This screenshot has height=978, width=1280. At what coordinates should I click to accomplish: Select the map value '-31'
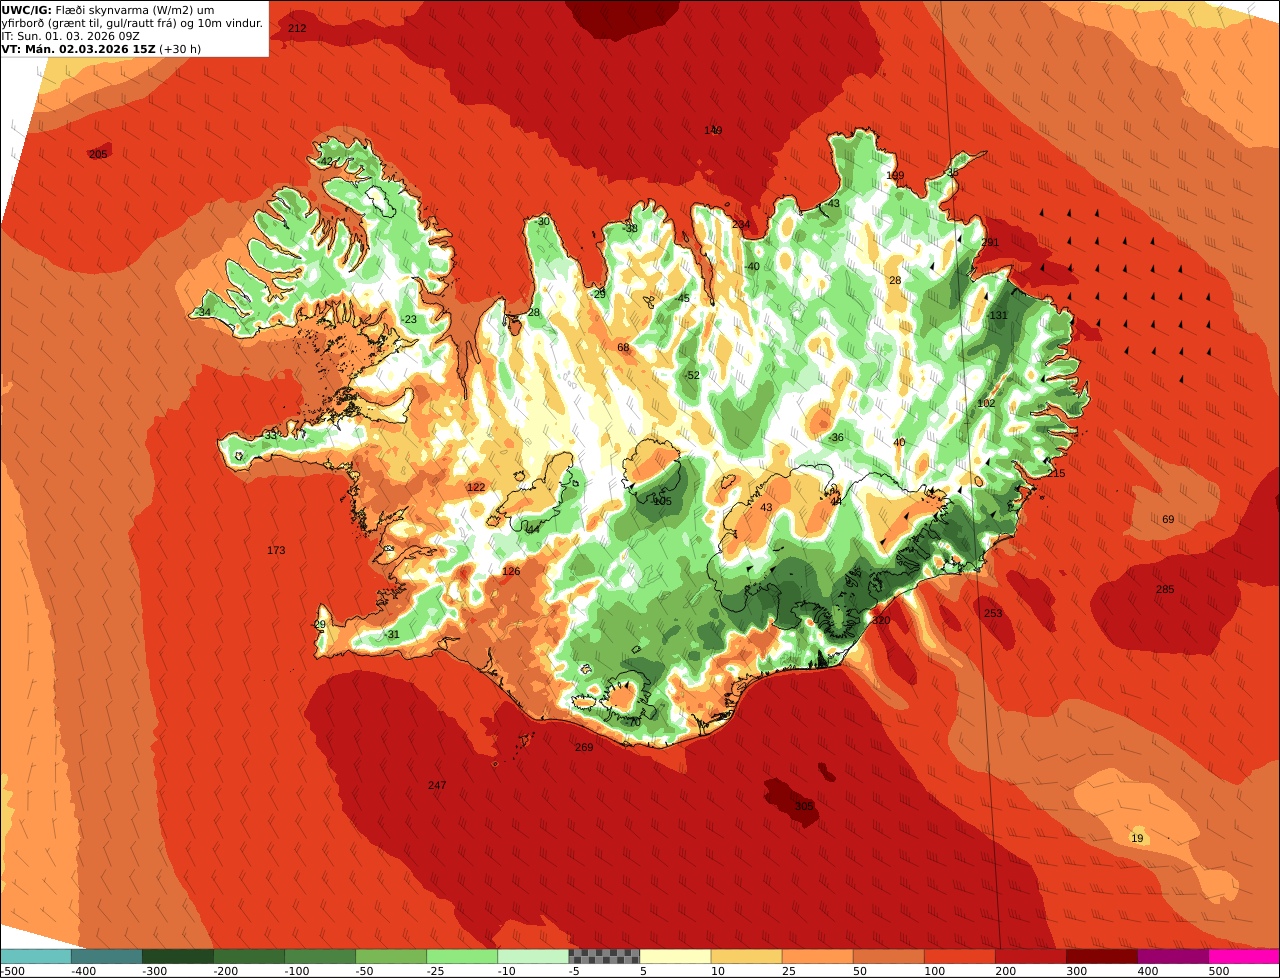pos(392,635)
